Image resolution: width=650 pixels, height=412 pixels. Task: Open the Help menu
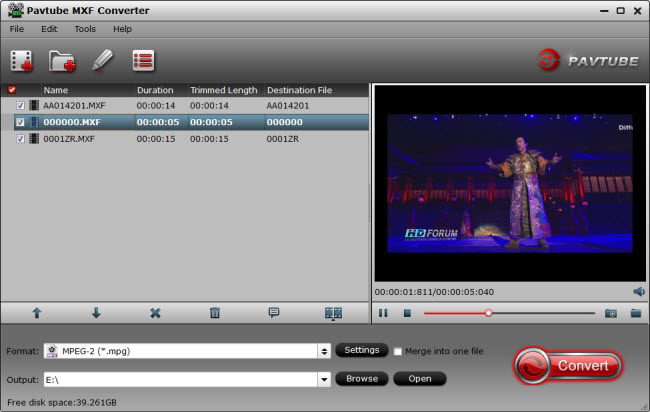tap(122, 29)
